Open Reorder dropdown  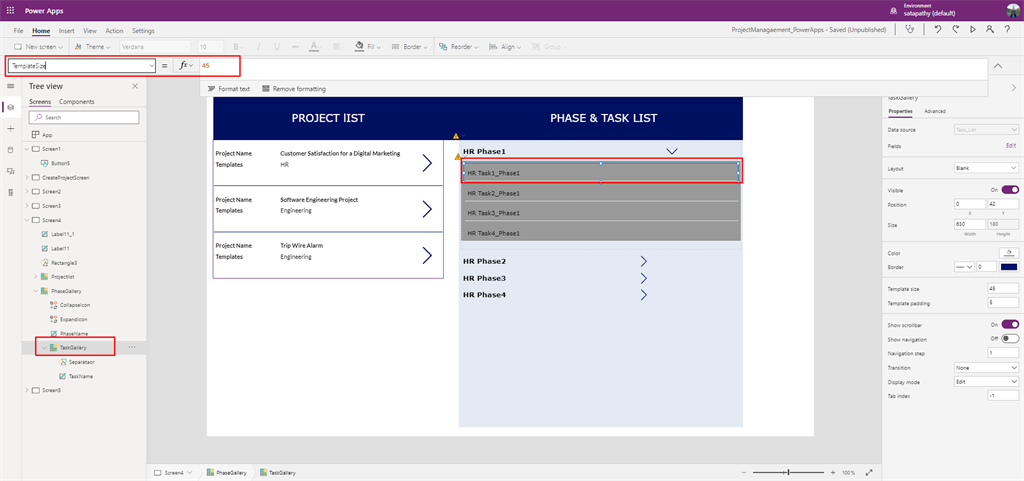click(x=459, y=47)
